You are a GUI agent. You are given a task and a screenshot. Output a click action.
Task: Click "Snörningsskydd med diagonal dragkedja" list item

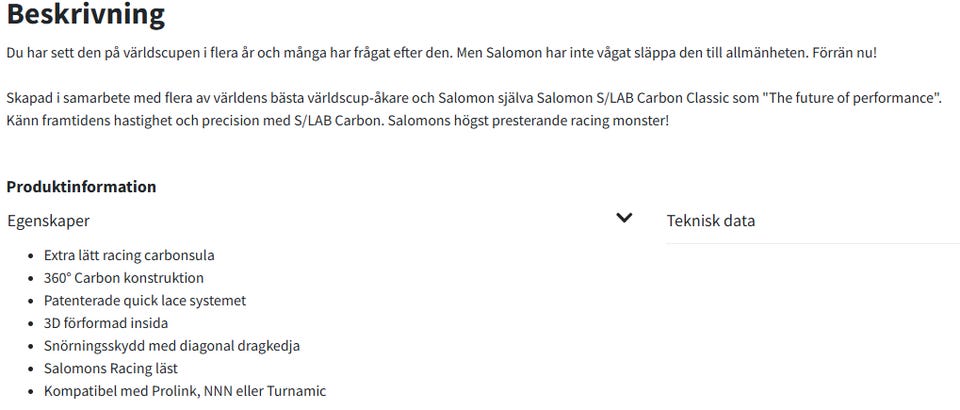pyautogui.click(x=171, y=346)
